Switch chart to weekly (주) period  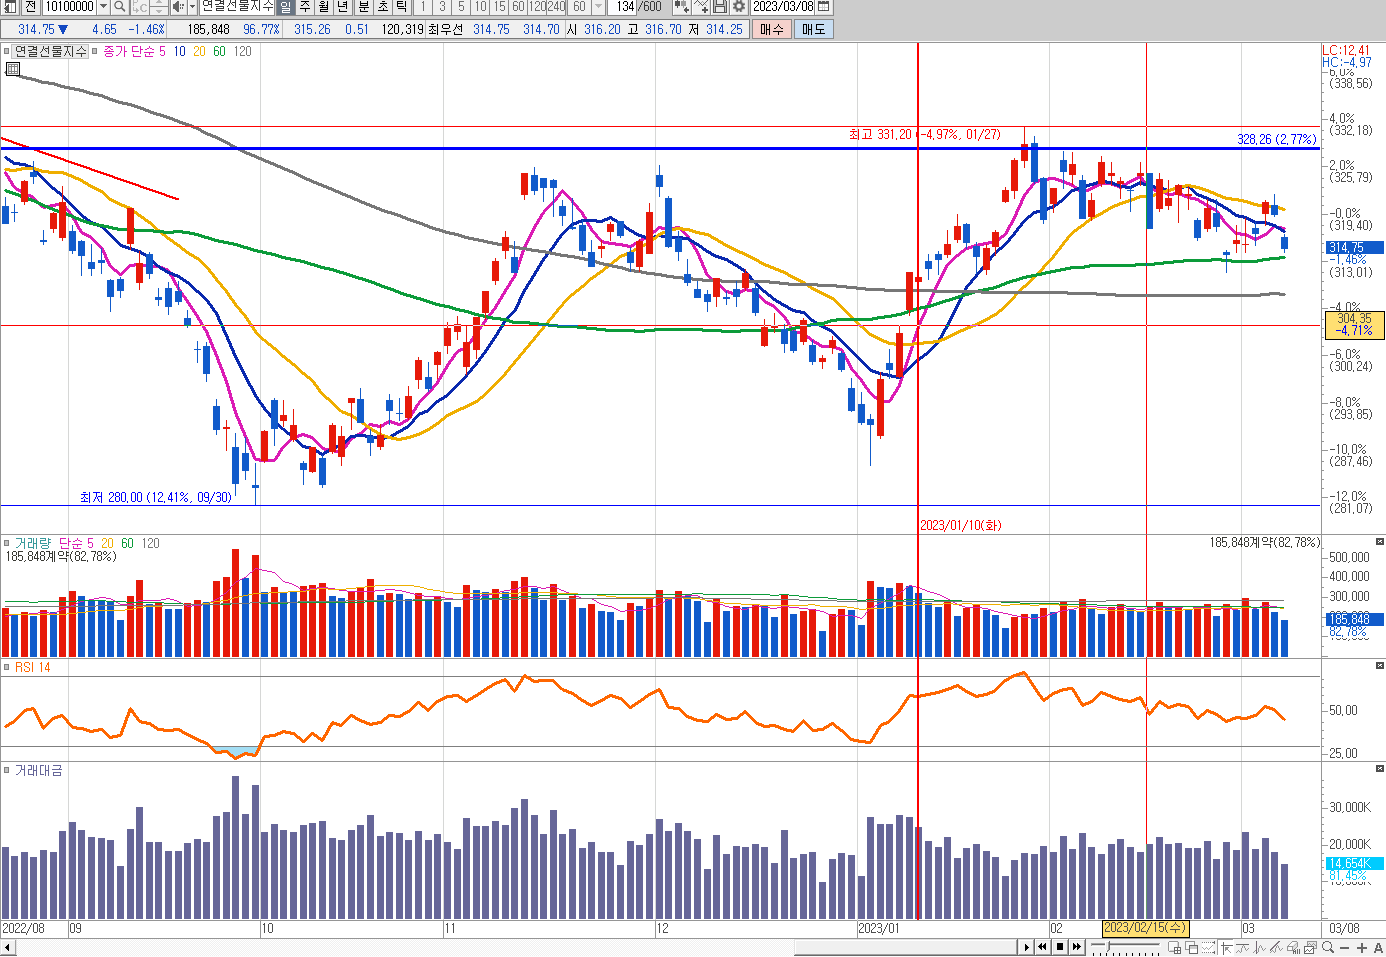pos(304,7)
